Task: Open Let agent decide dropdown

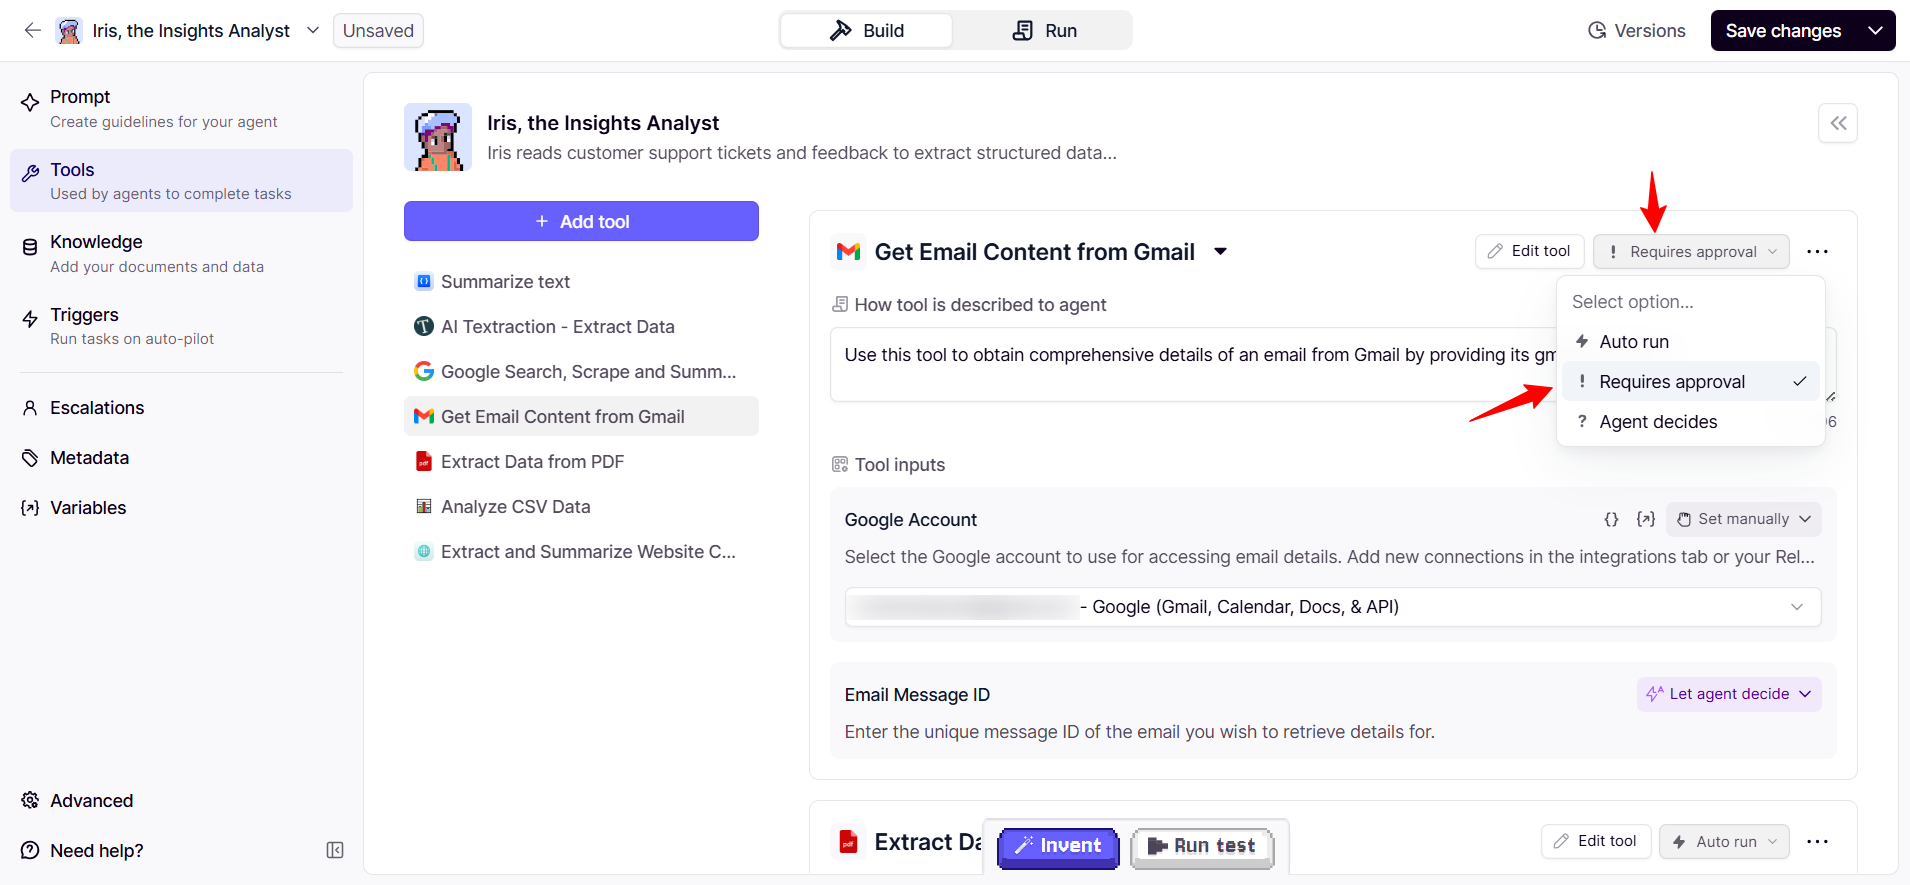Action: 1729,694
